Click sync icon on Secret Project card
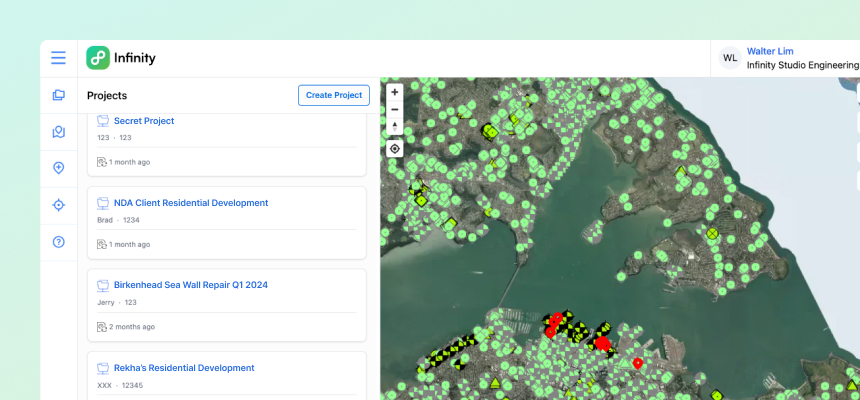This screenshot has height=400, width=860. pyautogui.click(x=101, y=162)
